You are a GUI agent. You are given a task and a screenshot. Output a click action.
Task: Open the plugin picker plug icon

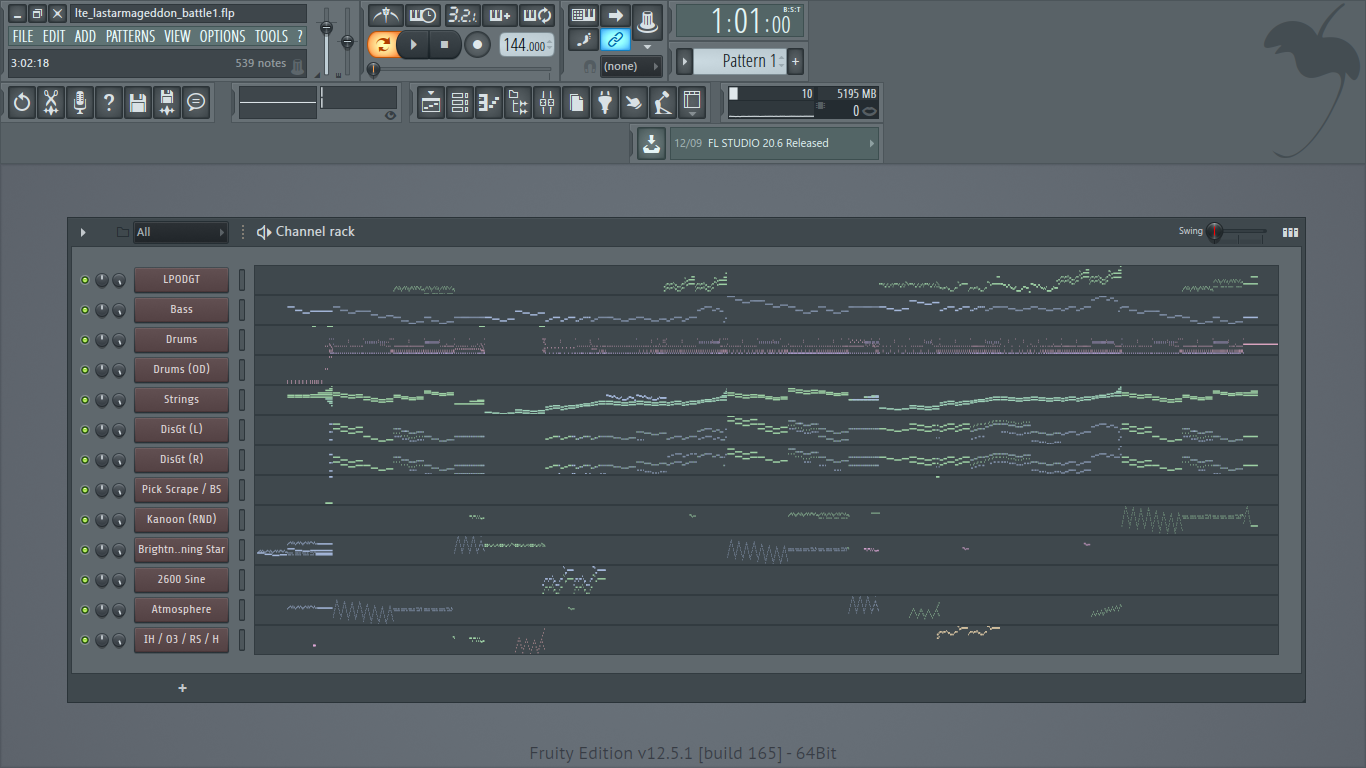605,102
